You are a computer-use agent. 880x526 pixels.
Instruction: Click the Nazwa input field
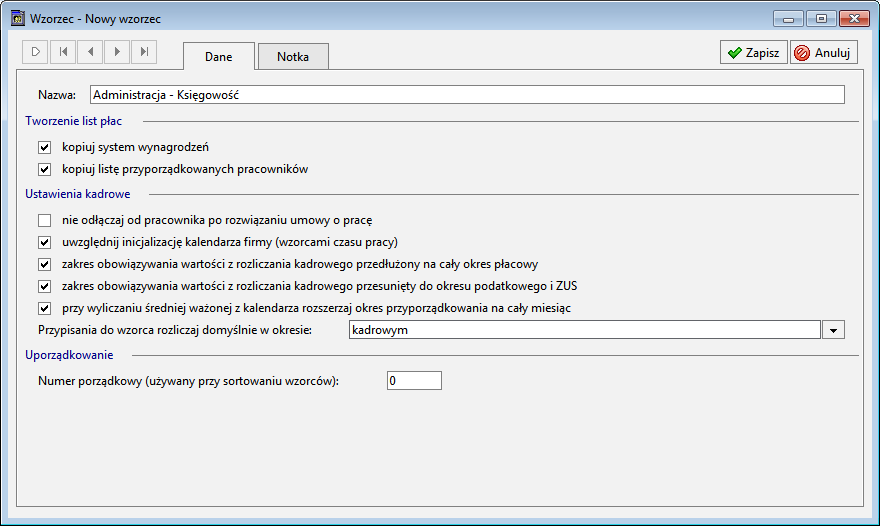coord(467,95)
